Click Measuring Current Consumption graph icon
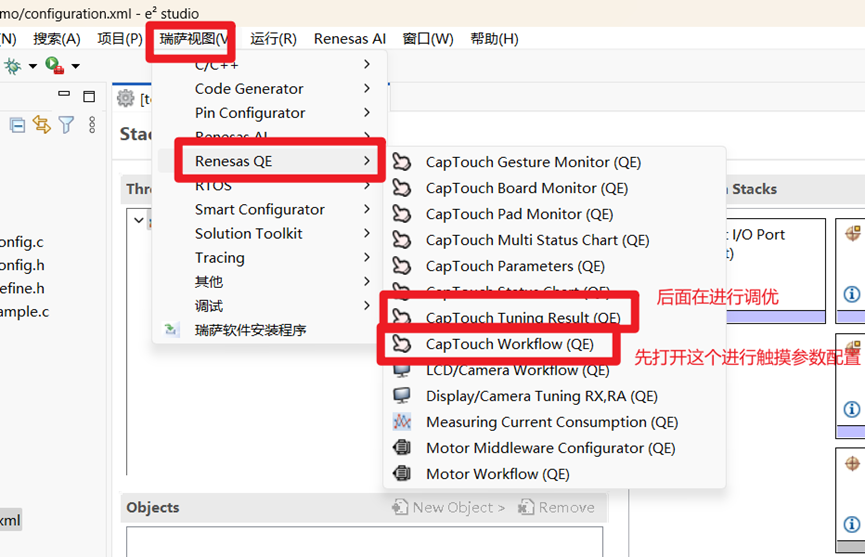This screenshot has width=865, height=557. click(402, 422)
